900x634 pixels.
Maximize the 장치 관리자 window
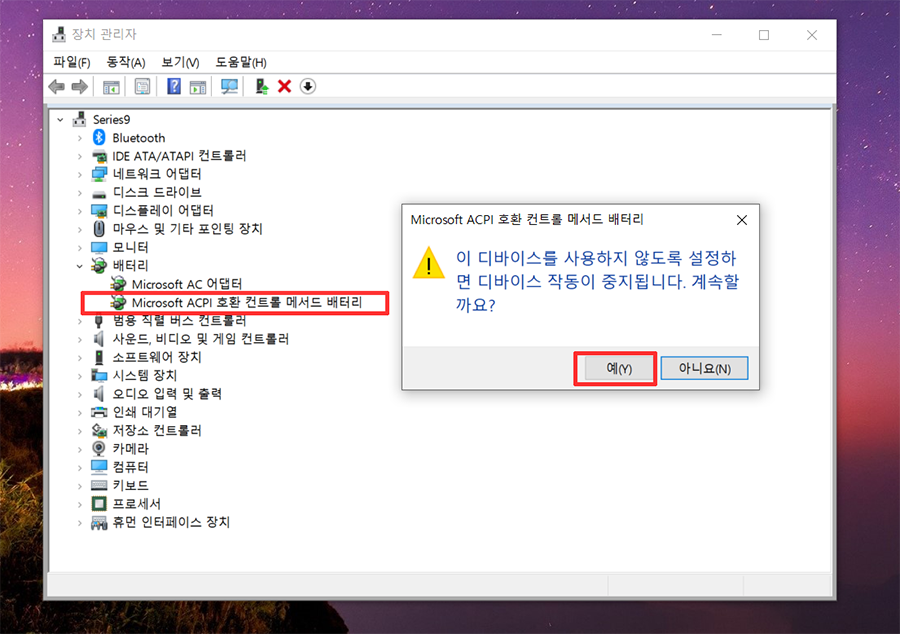pos(764,35)
